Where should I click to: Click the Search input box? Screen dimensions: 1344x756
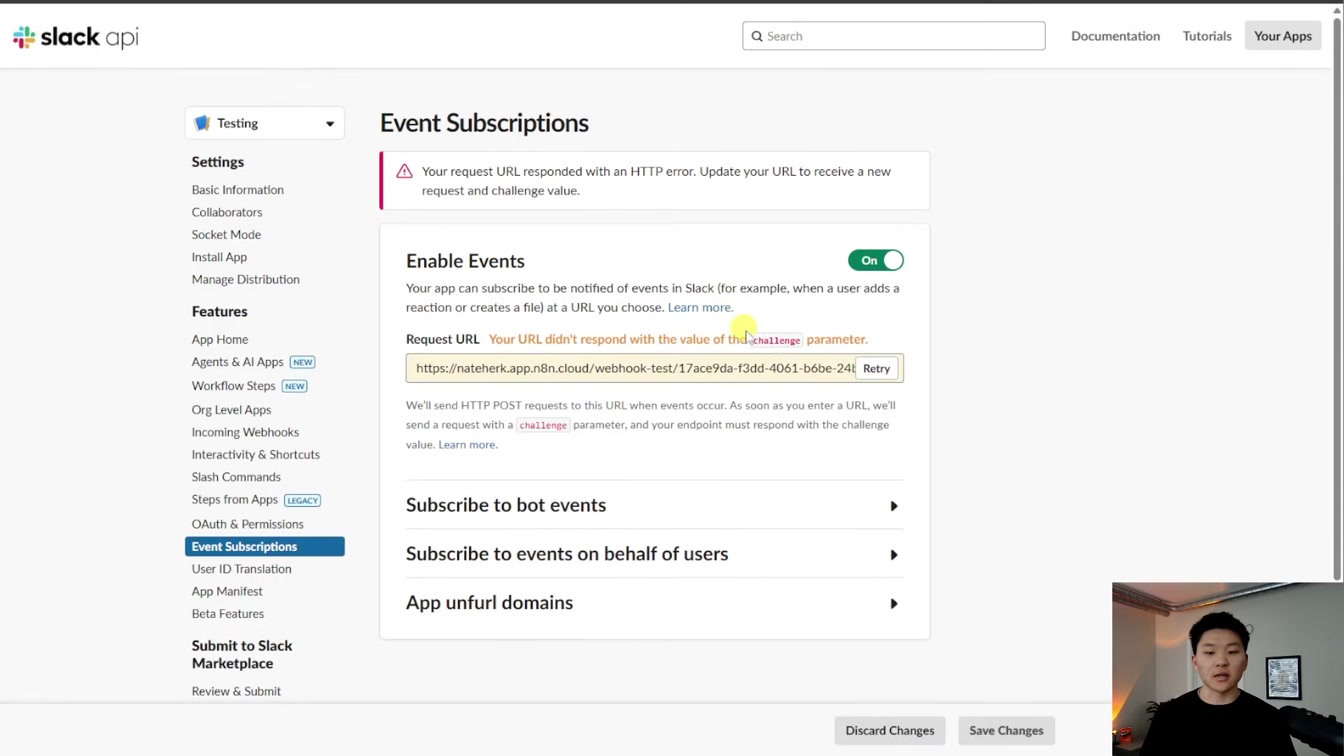click(x=894, y=36)
